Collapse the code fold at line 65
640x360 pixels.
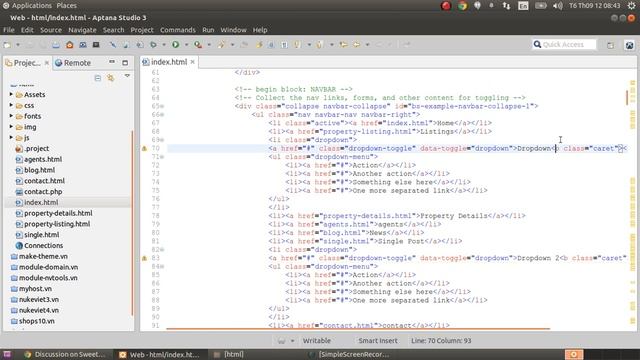pyautogui.click(x=162, y=106)
